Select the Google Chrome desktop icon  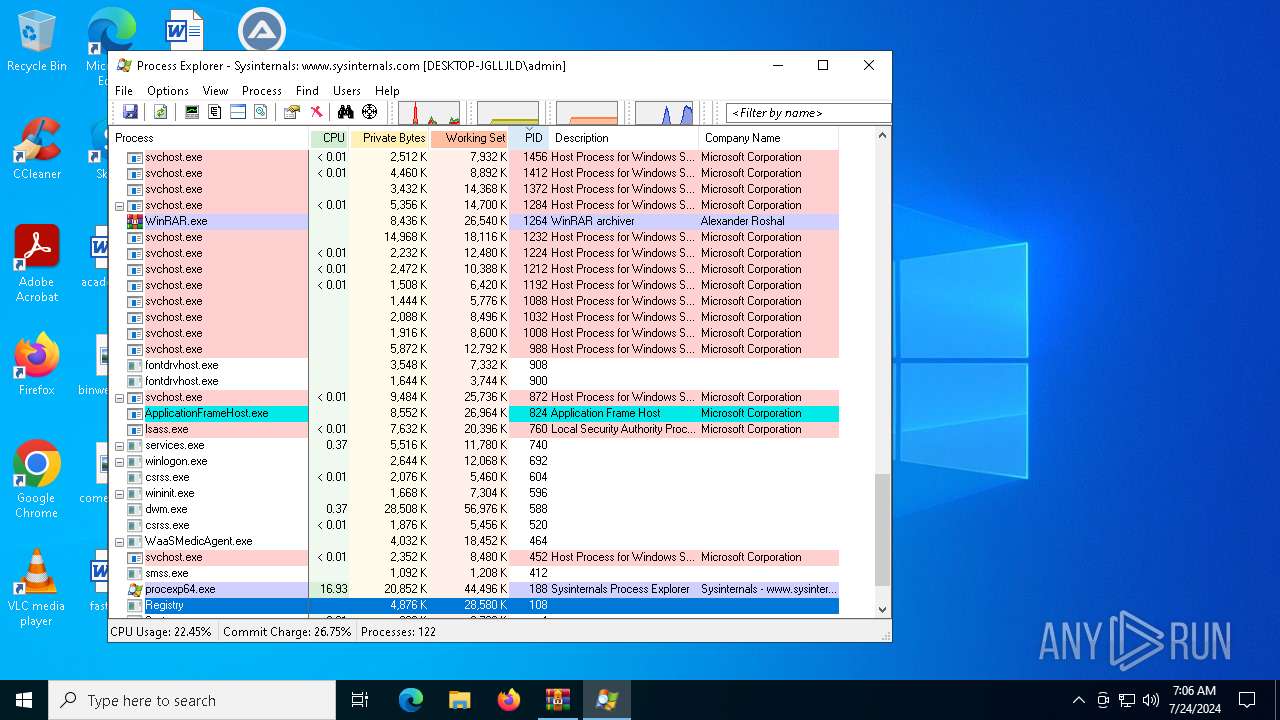click(37, 479)
